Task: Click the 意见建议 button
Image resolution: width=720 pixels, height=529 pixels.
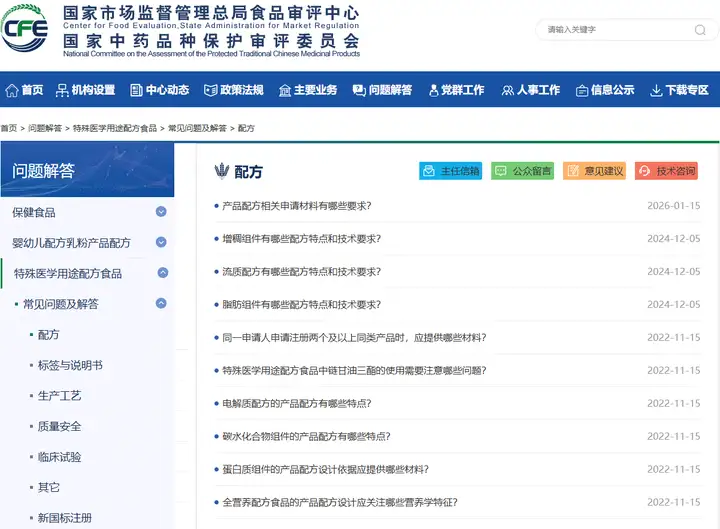Action: coord(594,171)
